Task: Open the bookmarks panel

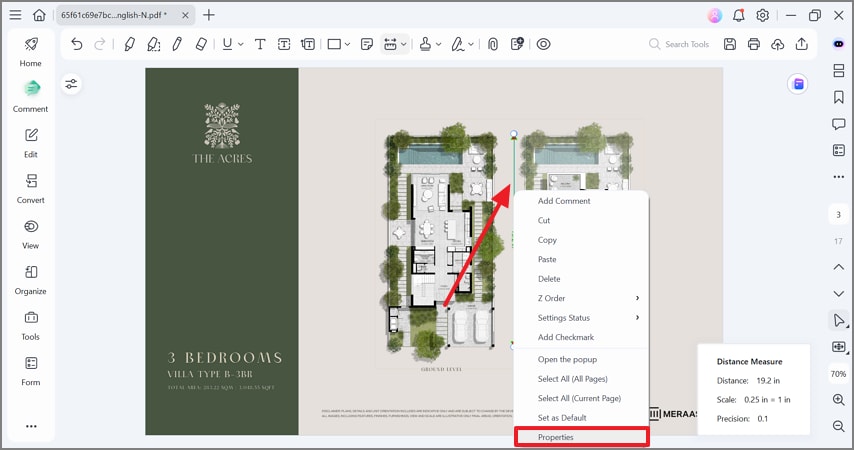Action: pyautogui.click(x=839, y=97)
